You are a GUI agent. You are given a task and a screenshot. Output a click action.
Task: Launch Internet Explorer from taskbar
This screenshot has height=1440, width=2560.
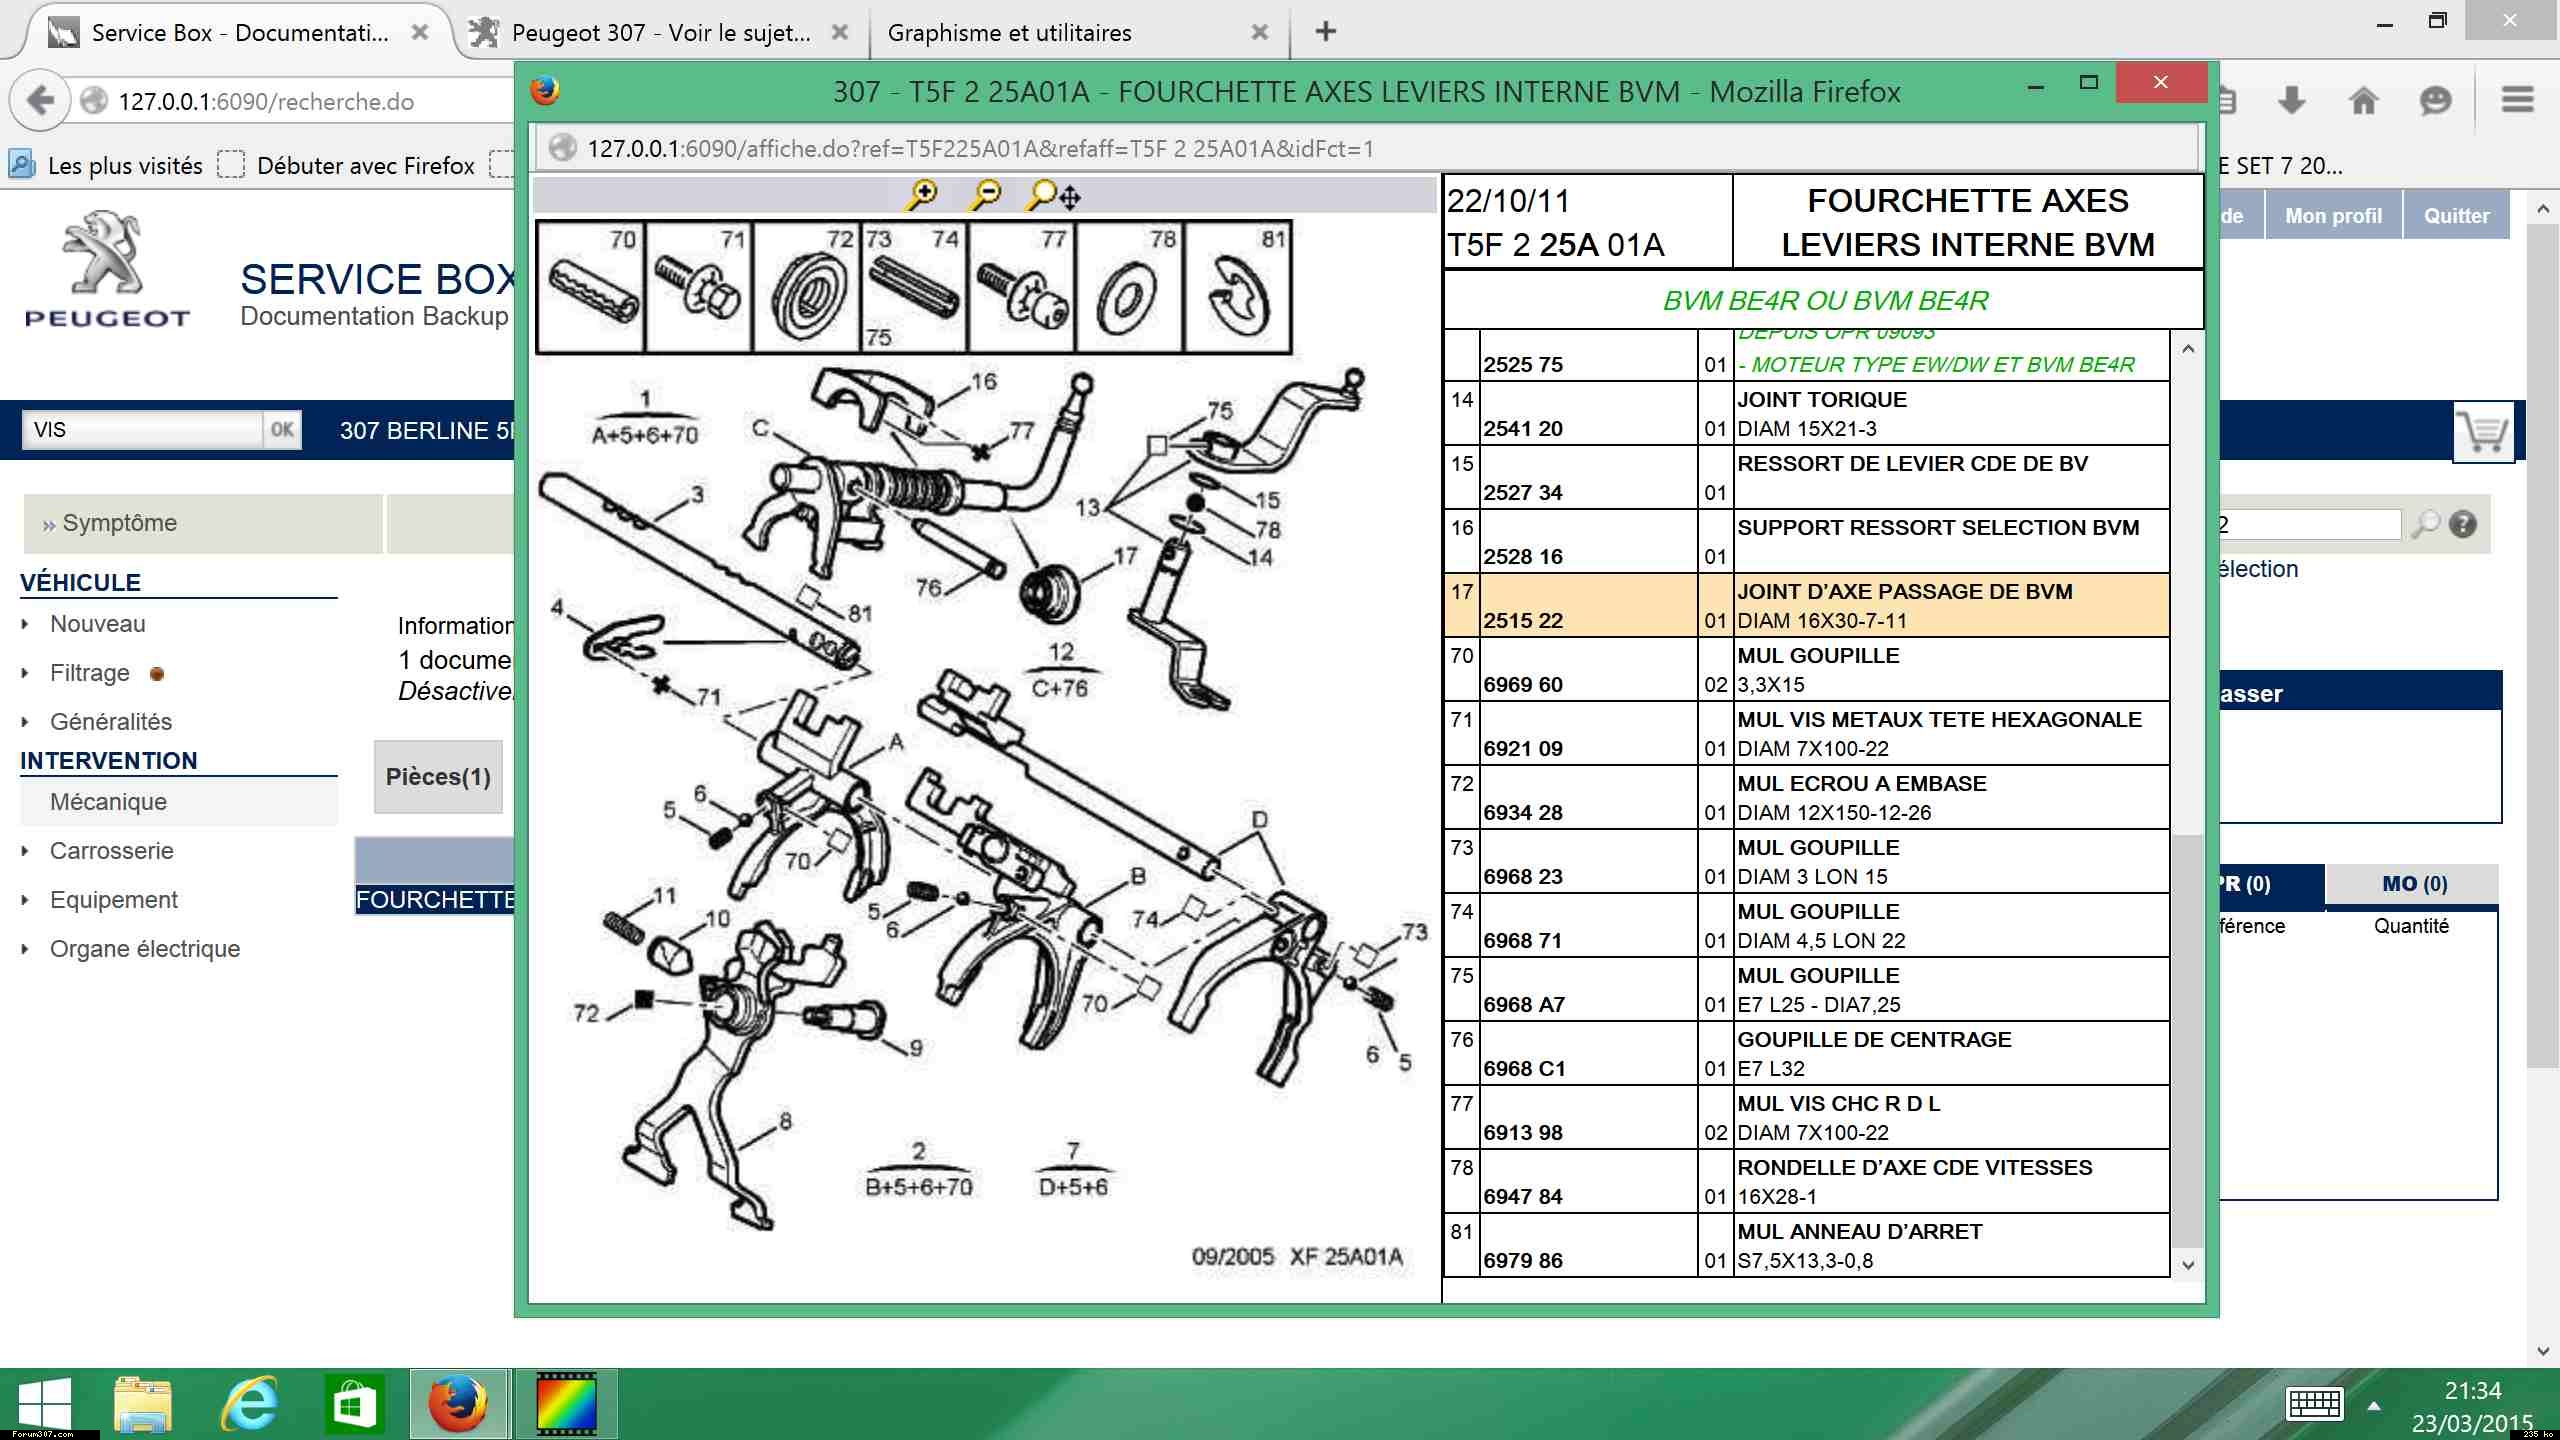248,1404
